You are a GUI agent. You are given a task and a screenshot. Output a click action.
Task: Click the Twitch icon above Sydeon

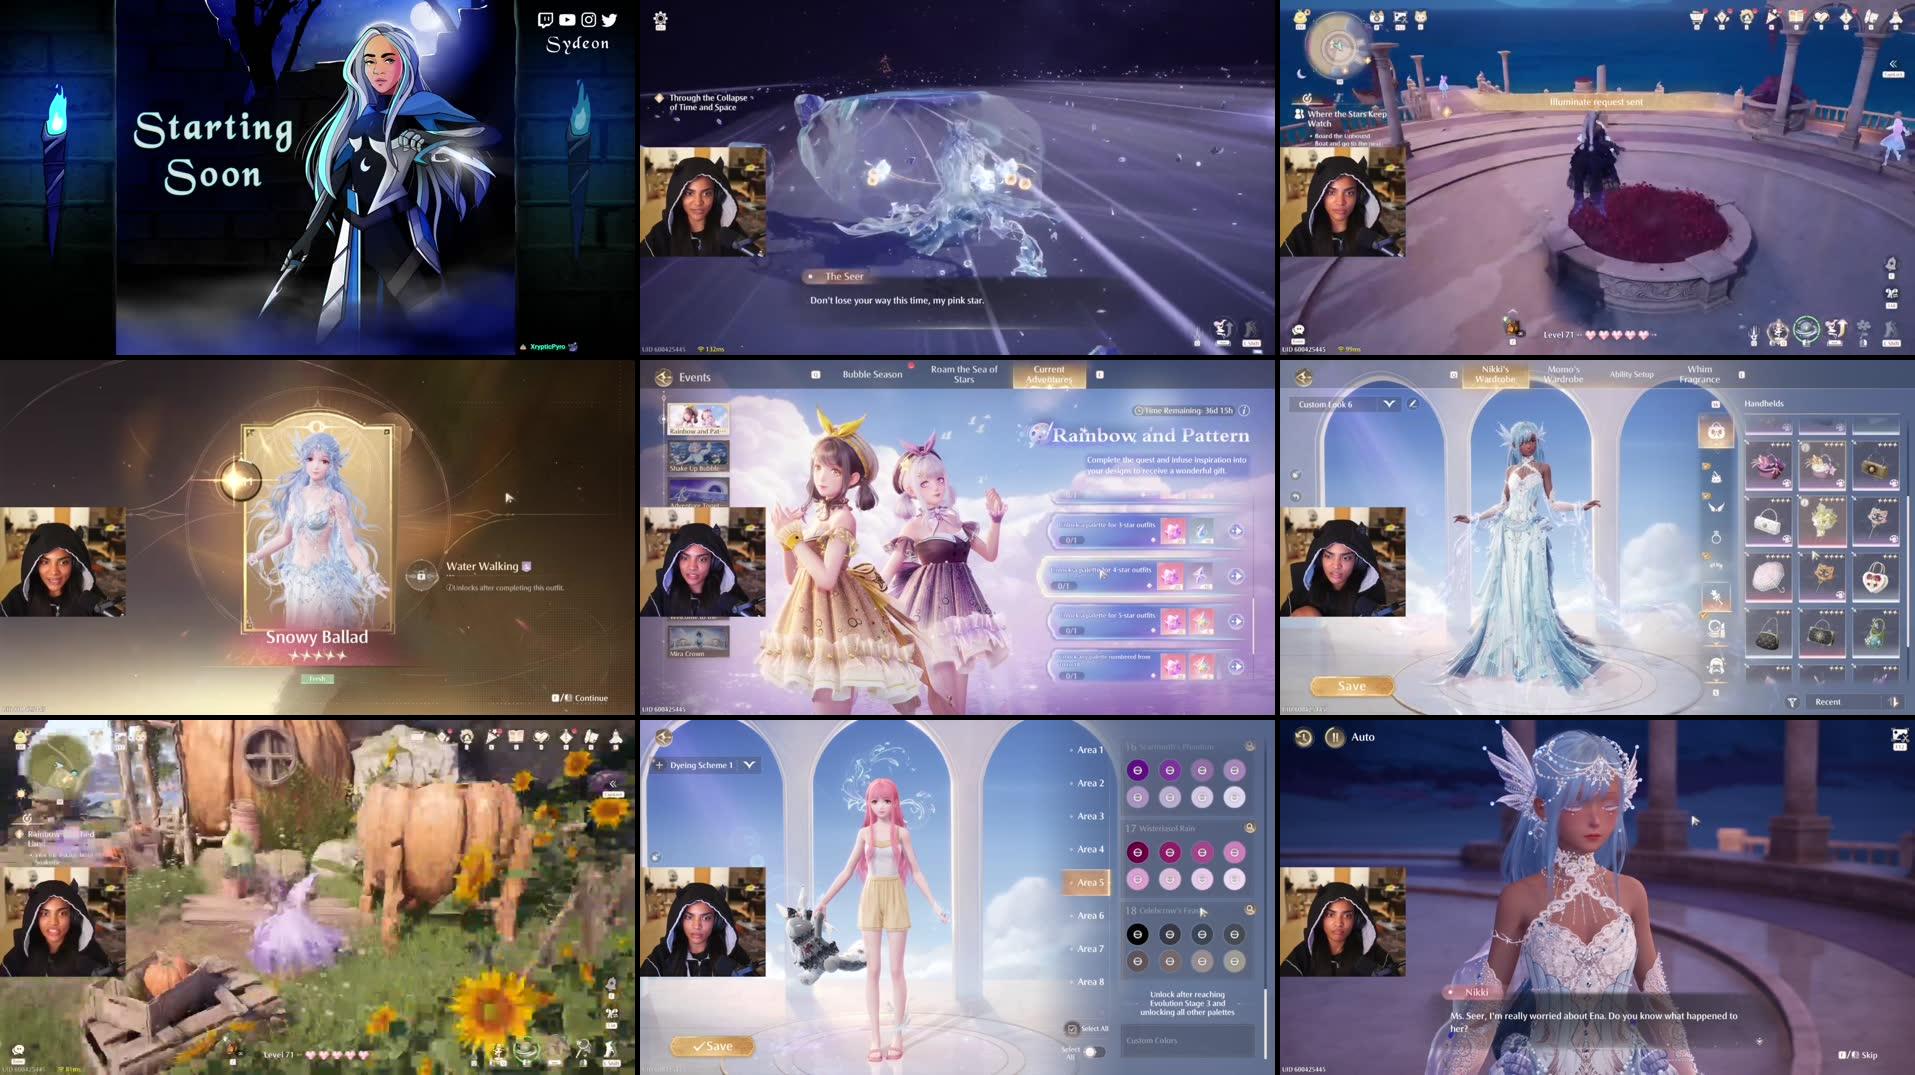pos(545,19)
